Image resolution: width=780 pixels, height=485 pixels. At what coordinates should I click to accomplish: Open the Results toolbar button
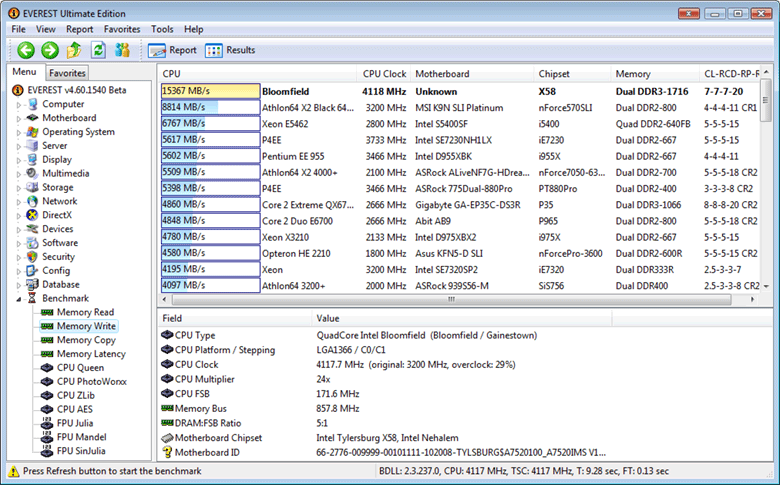coord(230,50)
